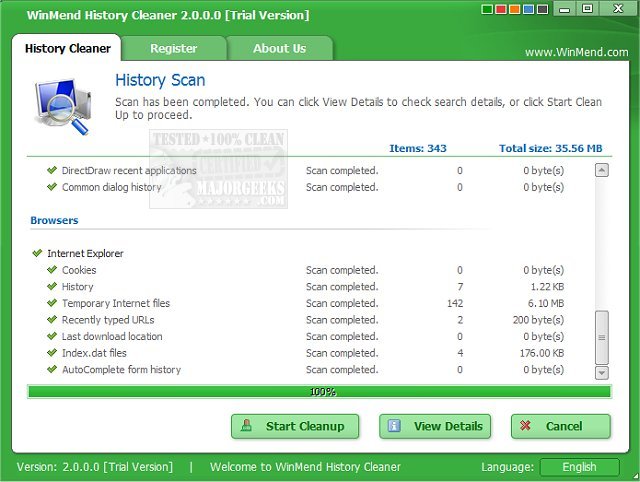The height and width of the screenshot is (482, 640).
Task: Click the View Details button
Action: click(x=435, y=426)
